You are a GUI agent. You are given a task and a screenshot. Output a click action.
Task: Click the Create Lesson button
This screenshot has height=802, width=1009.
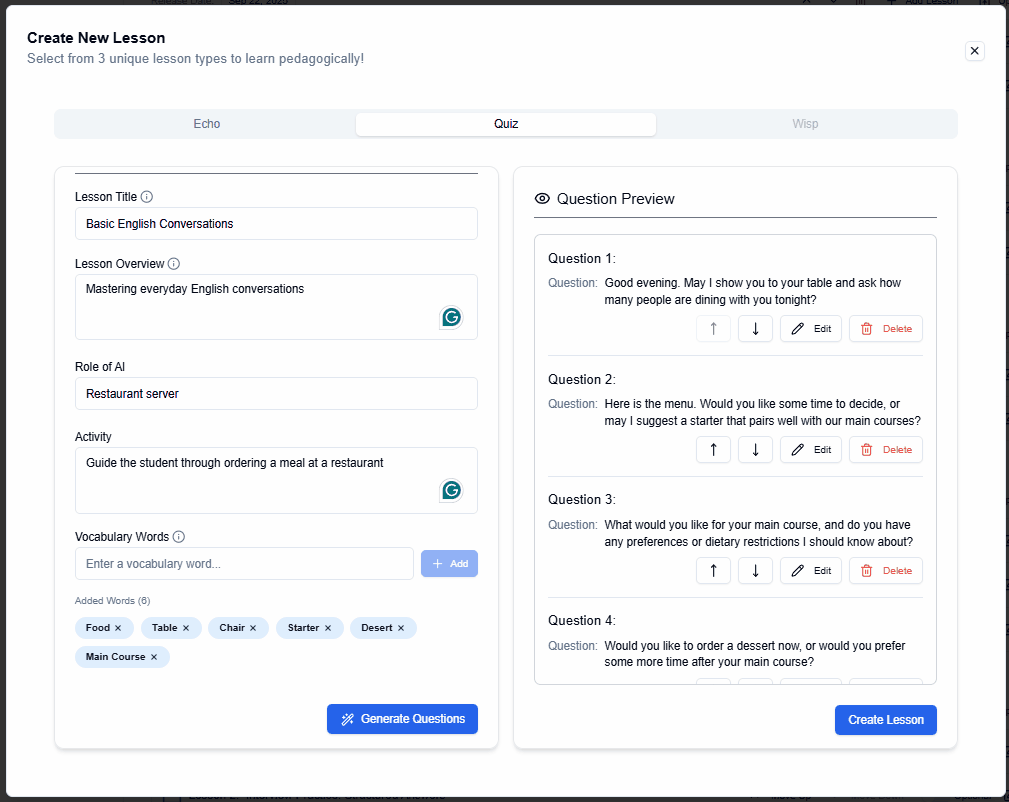point(885,720)
